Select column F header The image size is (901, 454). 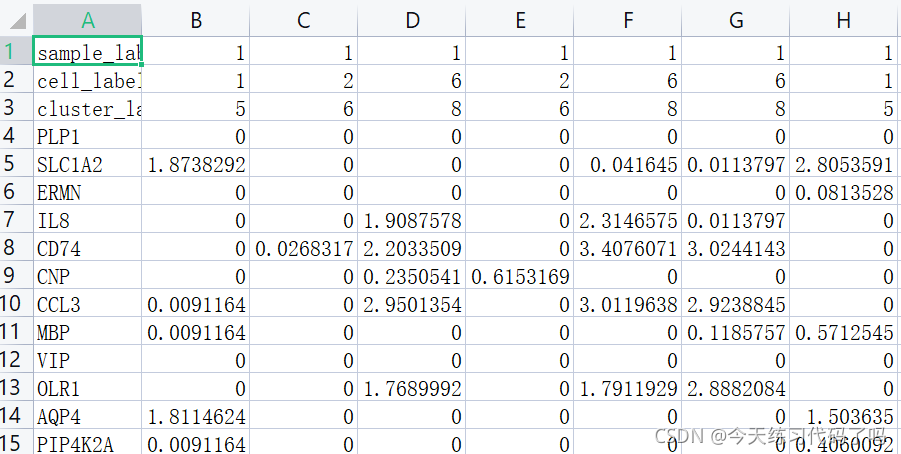(x=628, y=20)
